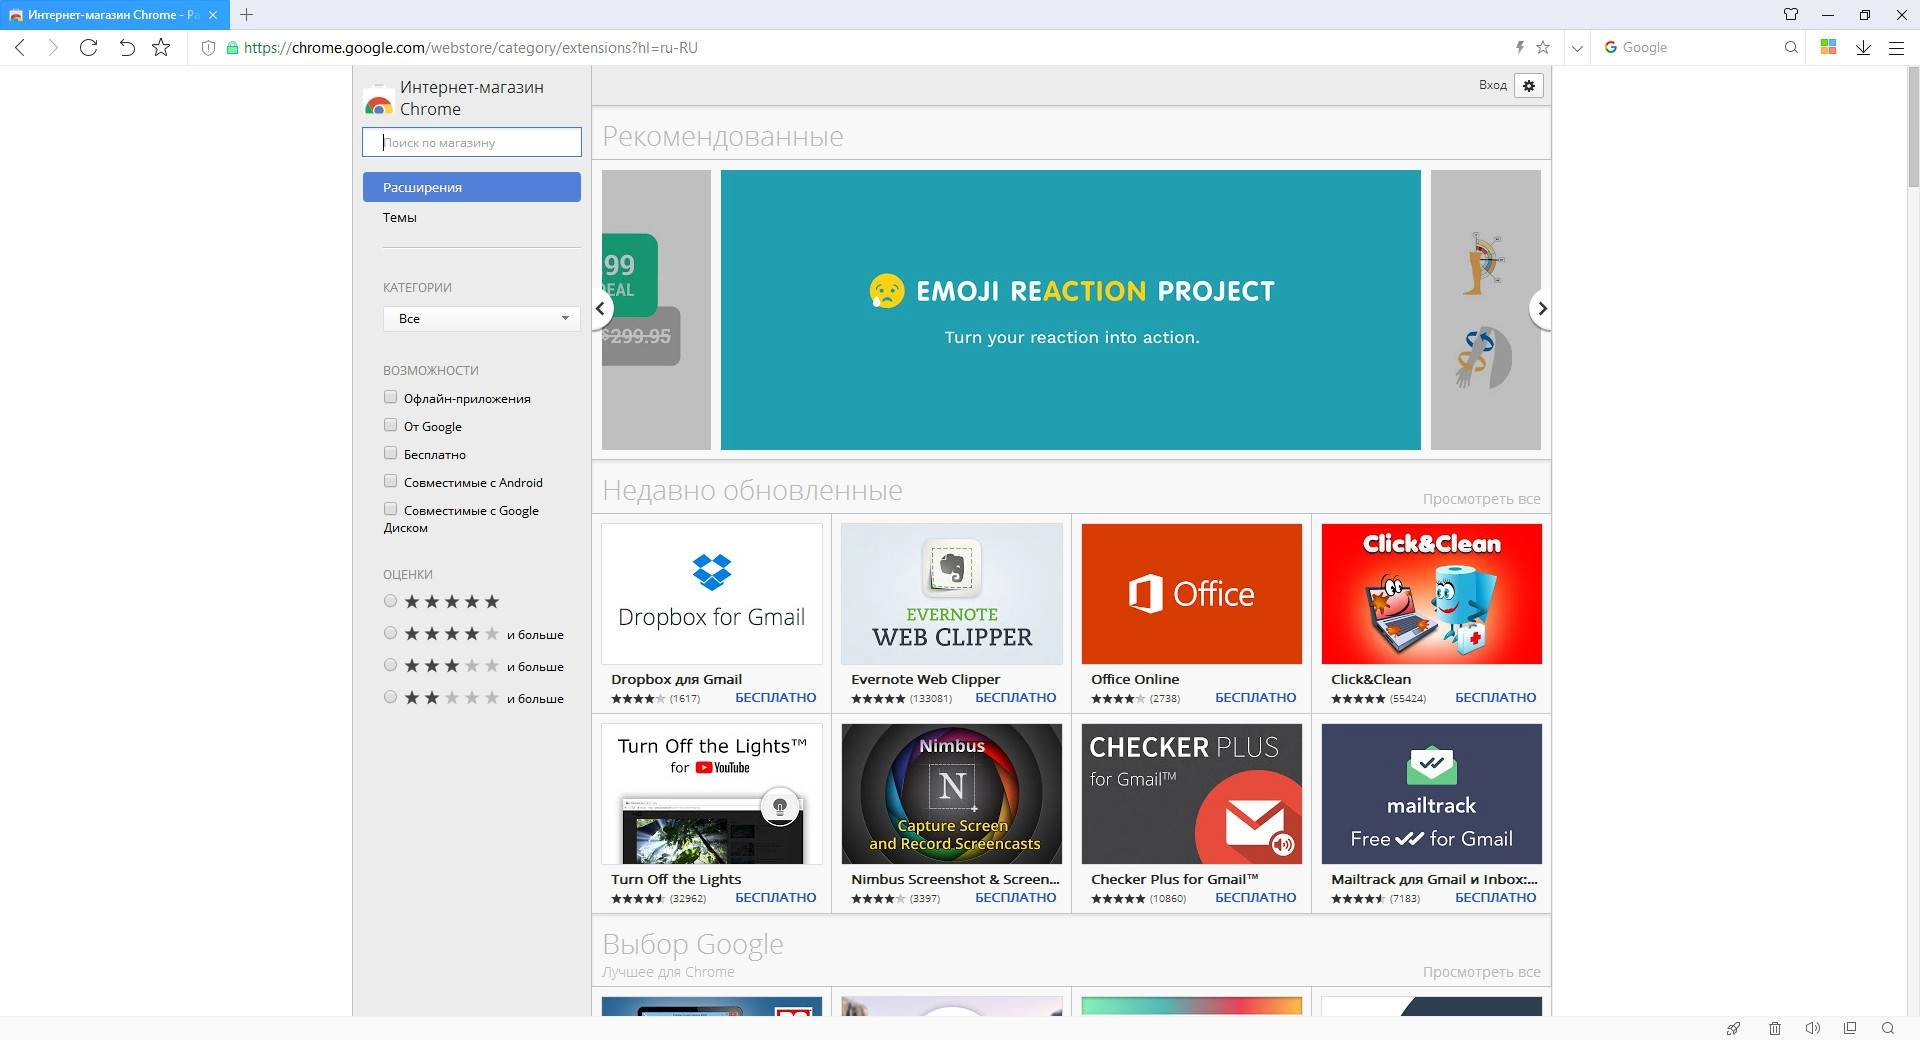1920x1040 pixels.
Task: Click the Интернет-магазин Chrome title
Action: pyautogui.click(x=472, y=98)
